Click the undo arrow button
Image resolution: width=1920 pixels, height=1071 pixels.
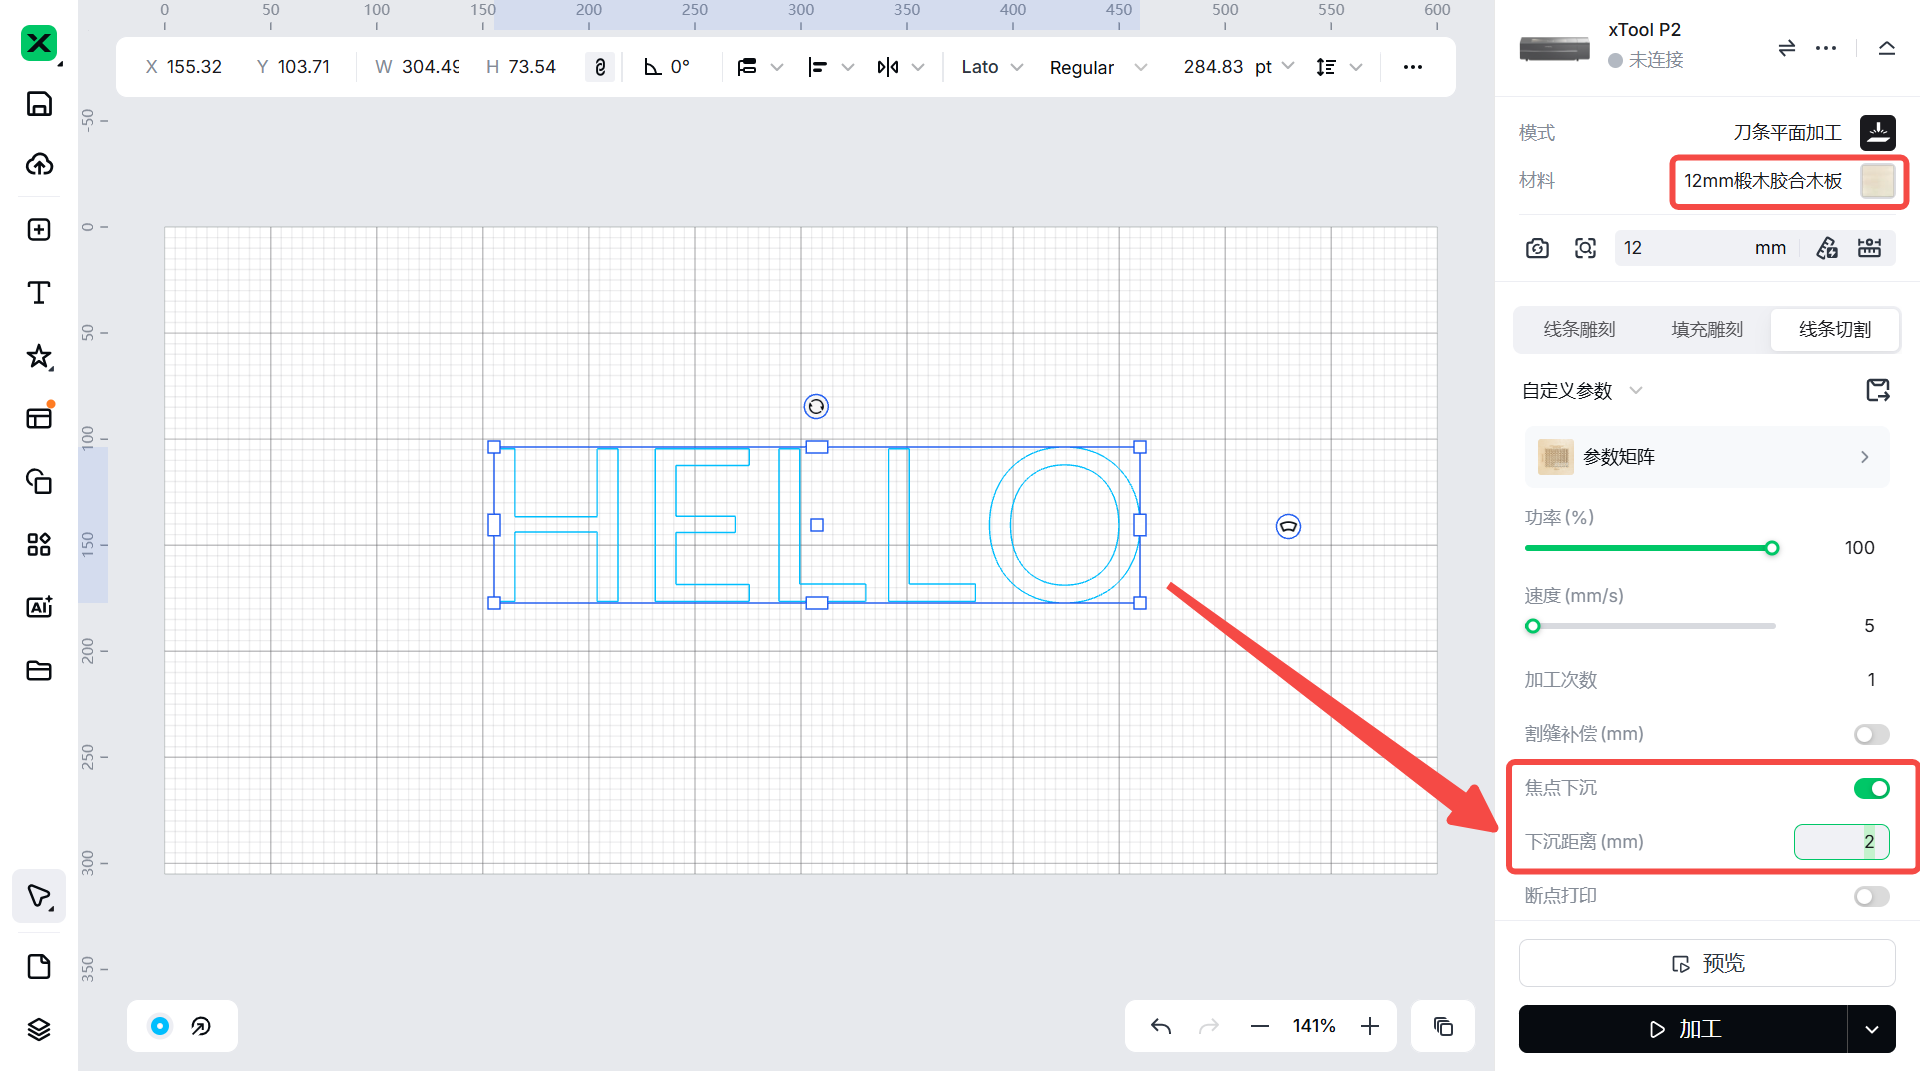point(1160,1026)
